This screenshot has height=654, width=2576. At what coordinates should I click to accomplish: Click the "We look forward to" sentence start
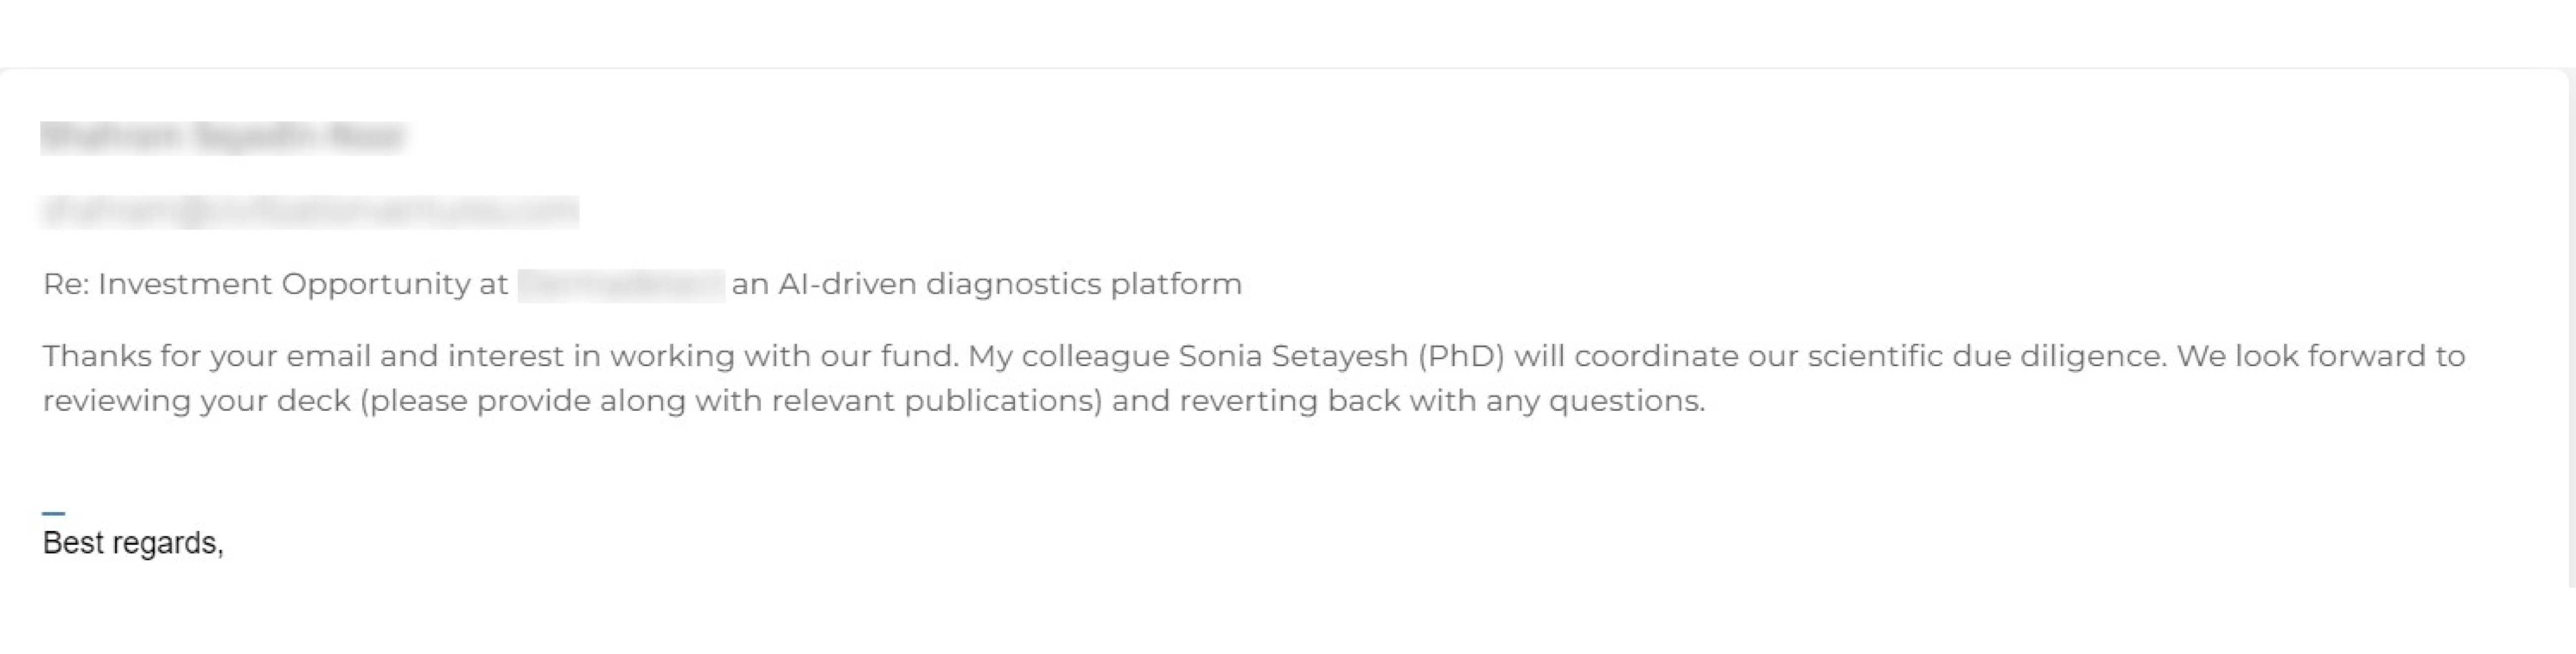pyautogui.click(x=2320, y=357)
